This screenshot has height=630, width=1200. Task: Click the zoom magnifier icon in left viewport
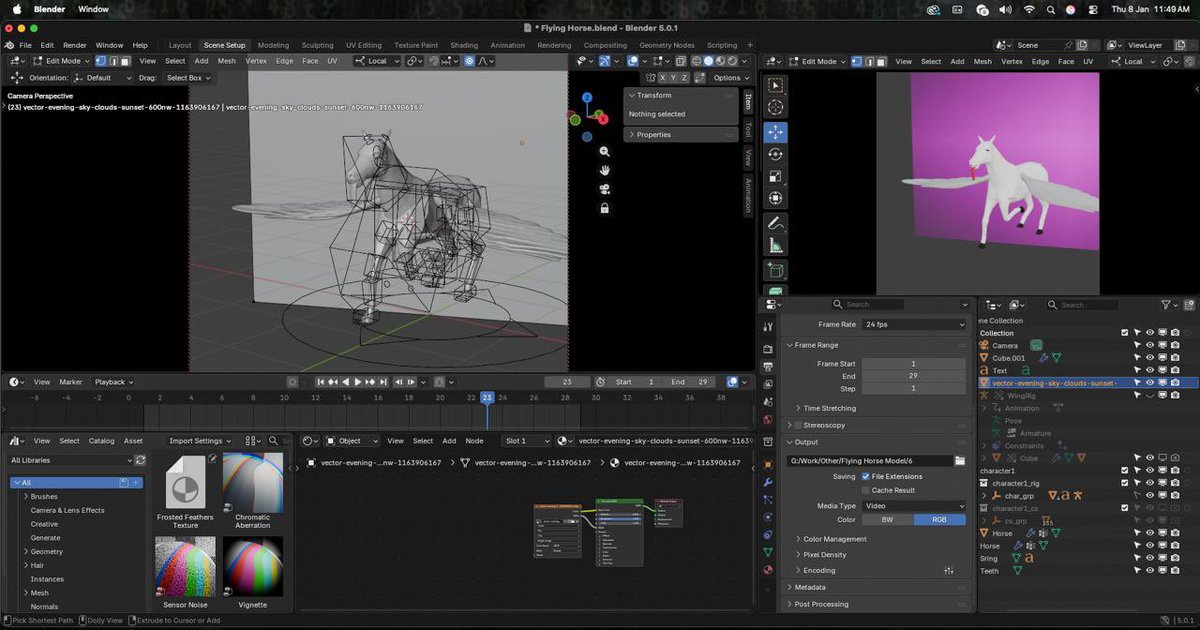(605, 151)
